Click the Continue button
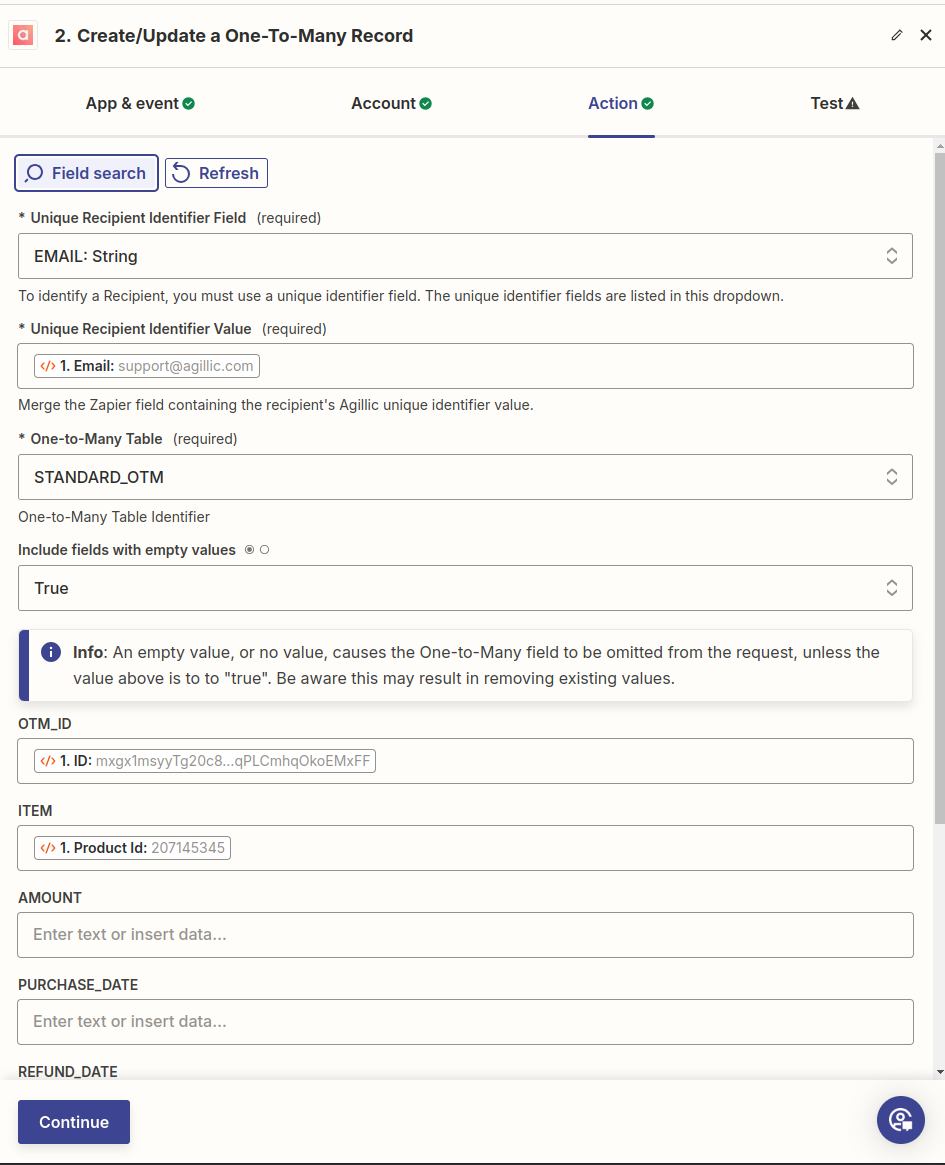 74,1122
